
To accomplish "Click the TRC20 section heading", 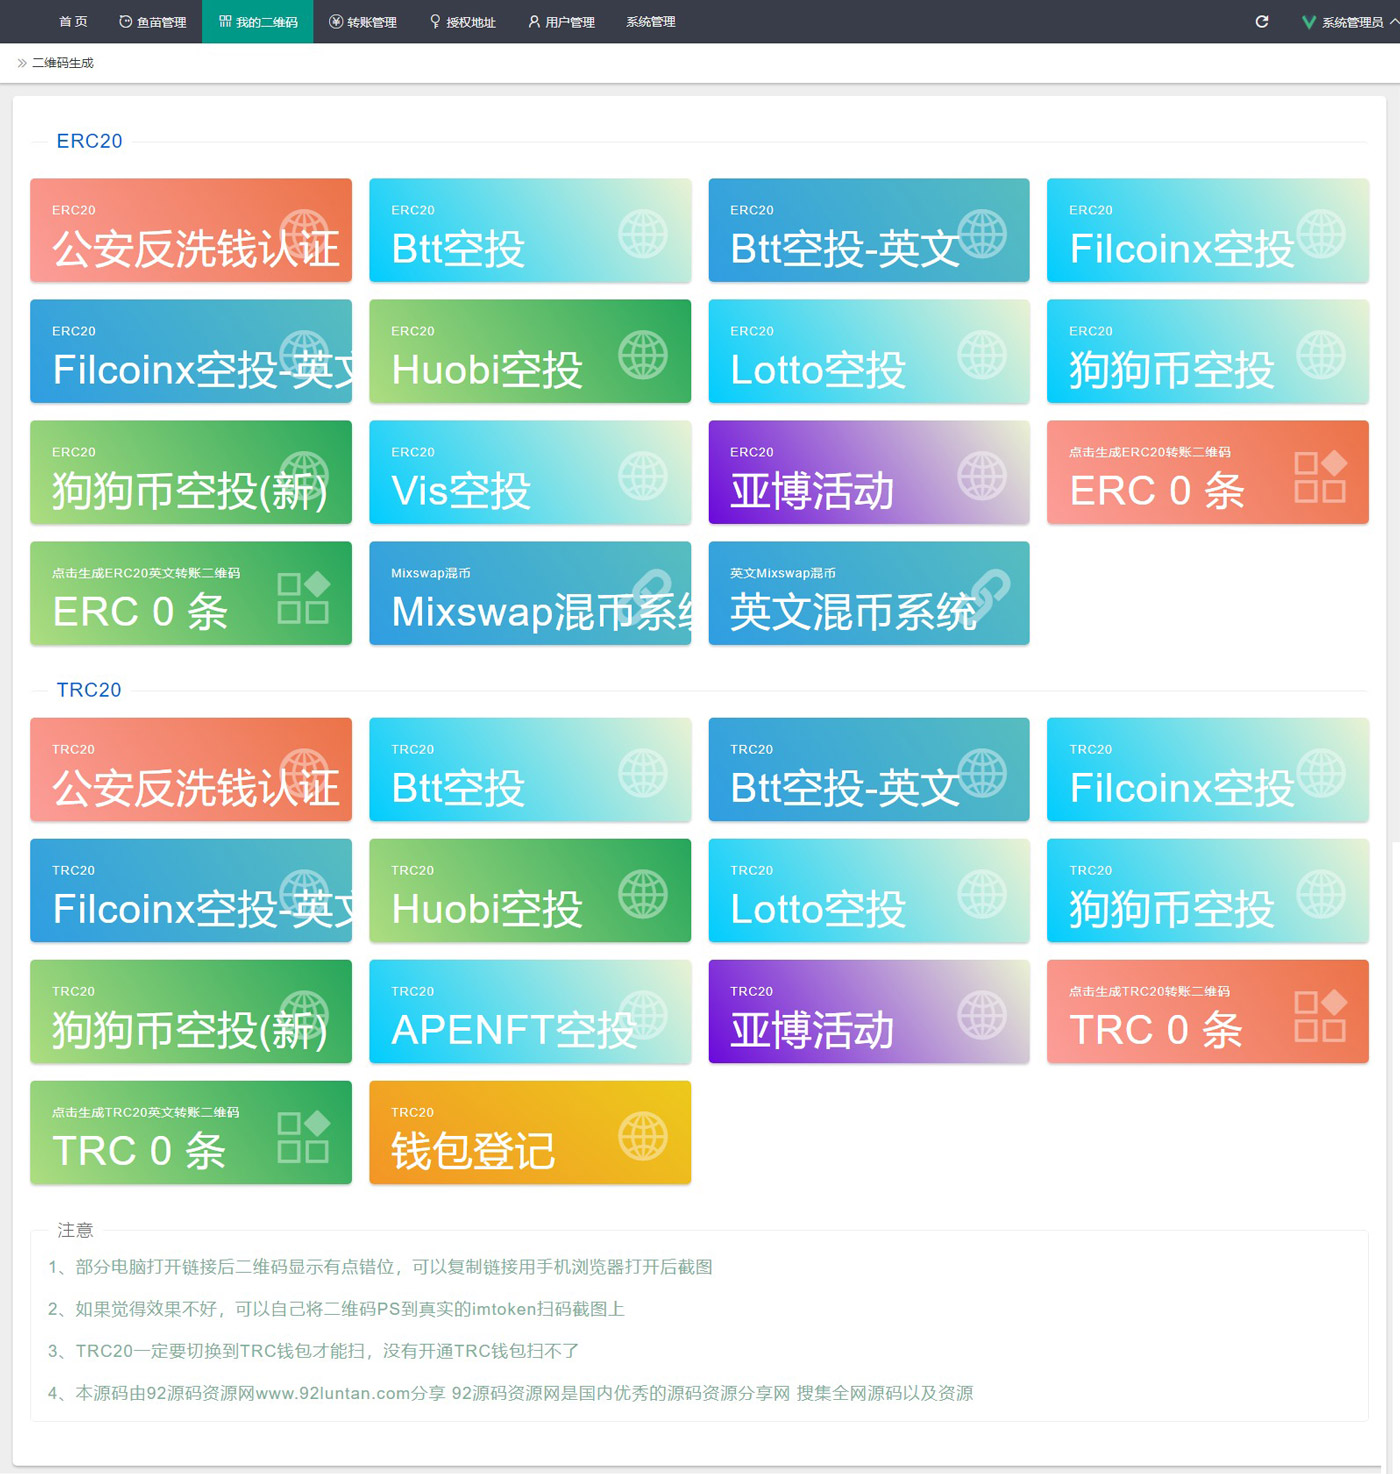I will point(89,690).
